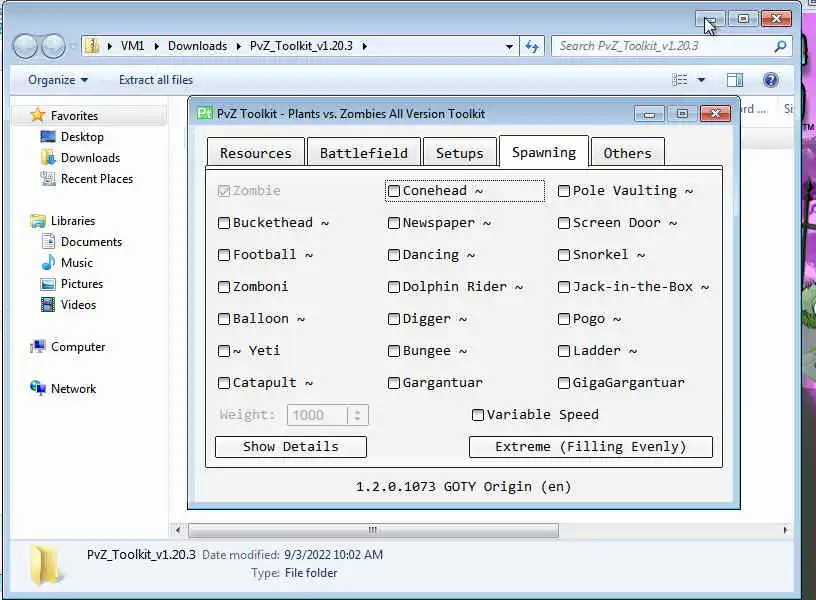Switch to Others tab
Viewport: 816px width, 600px height.
click(x=628, y=153)
